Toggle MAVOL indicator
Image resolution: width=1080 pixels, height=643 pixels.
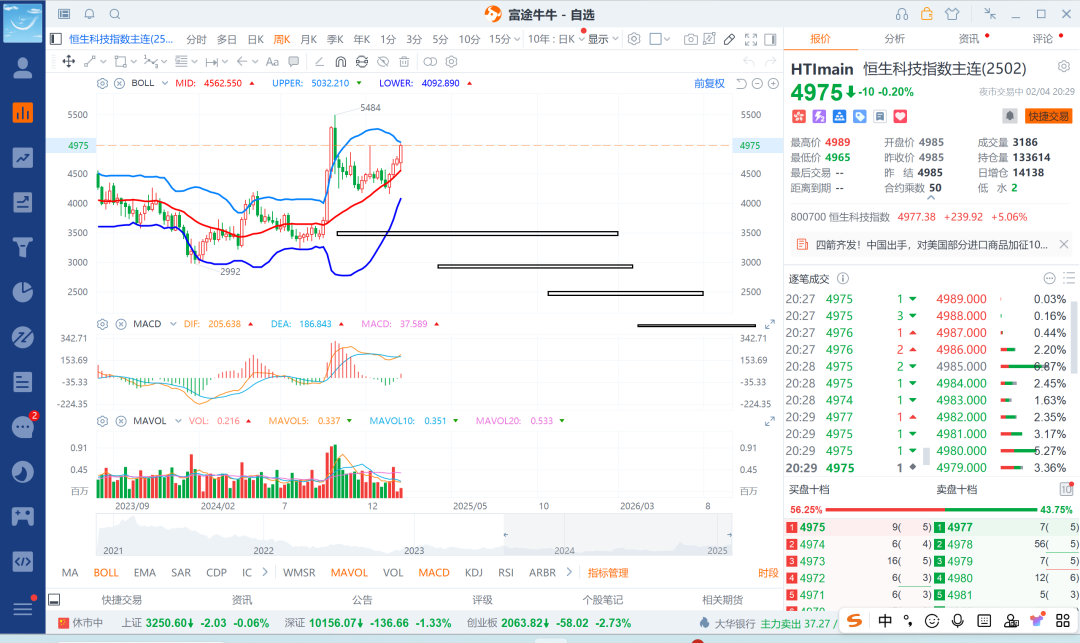349,572
